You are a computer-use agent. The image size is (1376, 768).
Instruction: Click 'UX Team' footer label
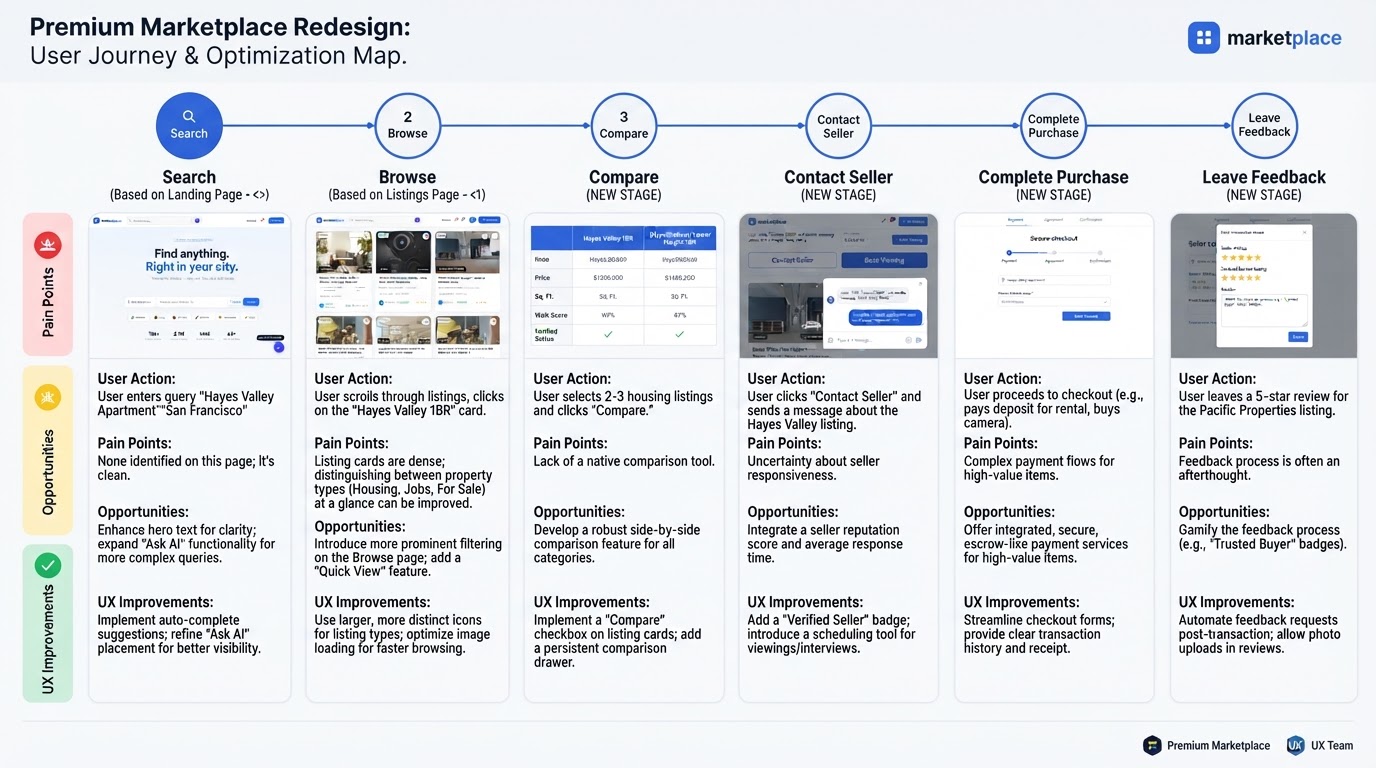(x=1332, y=745)
